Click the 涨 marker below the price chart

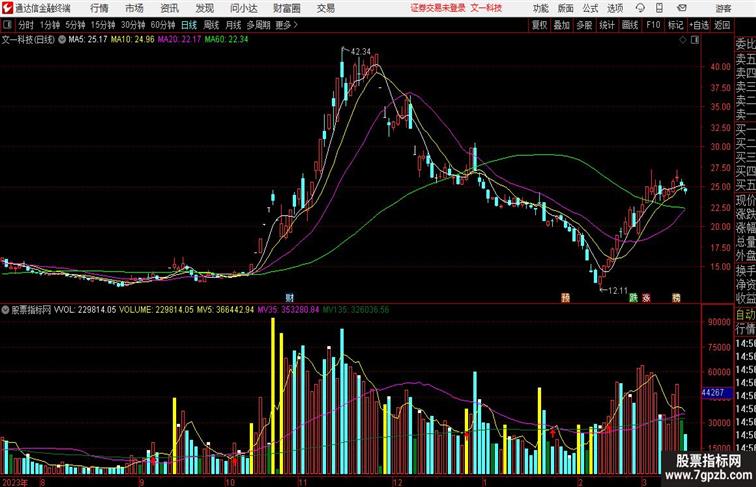647,298
